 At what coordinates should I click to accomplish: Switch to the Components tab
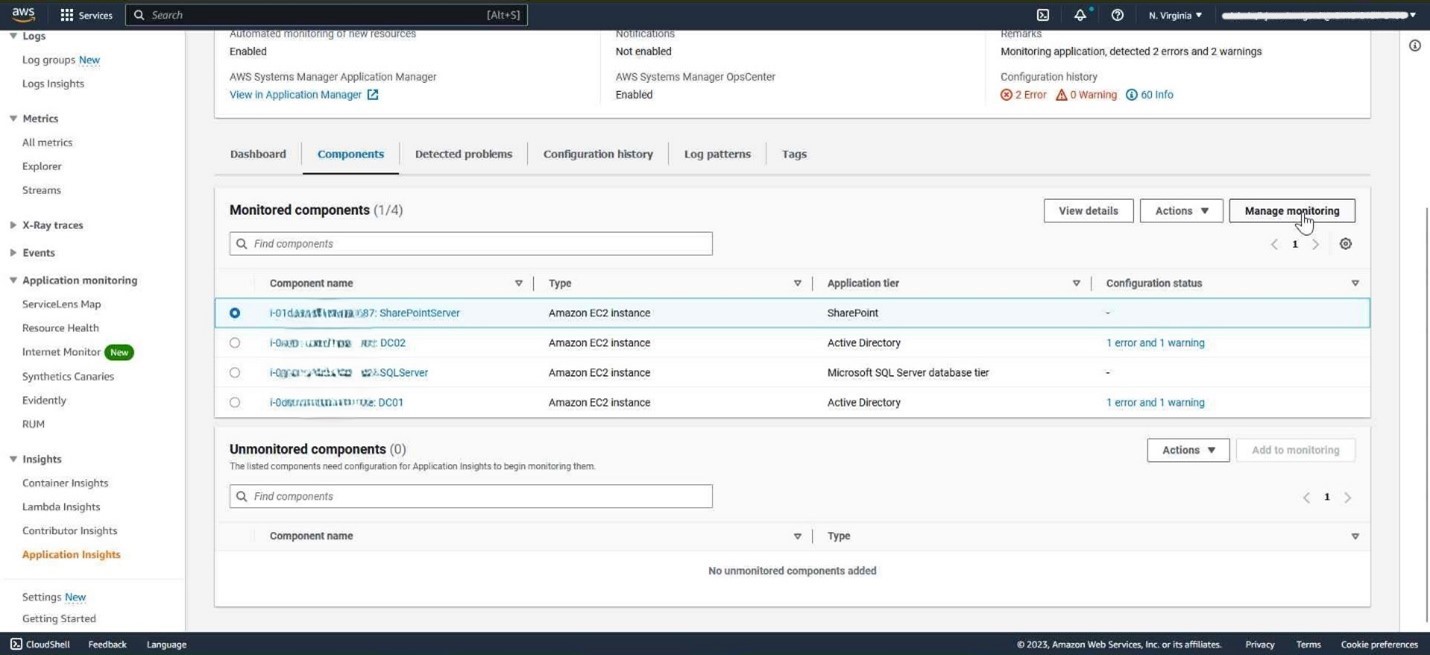pos(350,154)
